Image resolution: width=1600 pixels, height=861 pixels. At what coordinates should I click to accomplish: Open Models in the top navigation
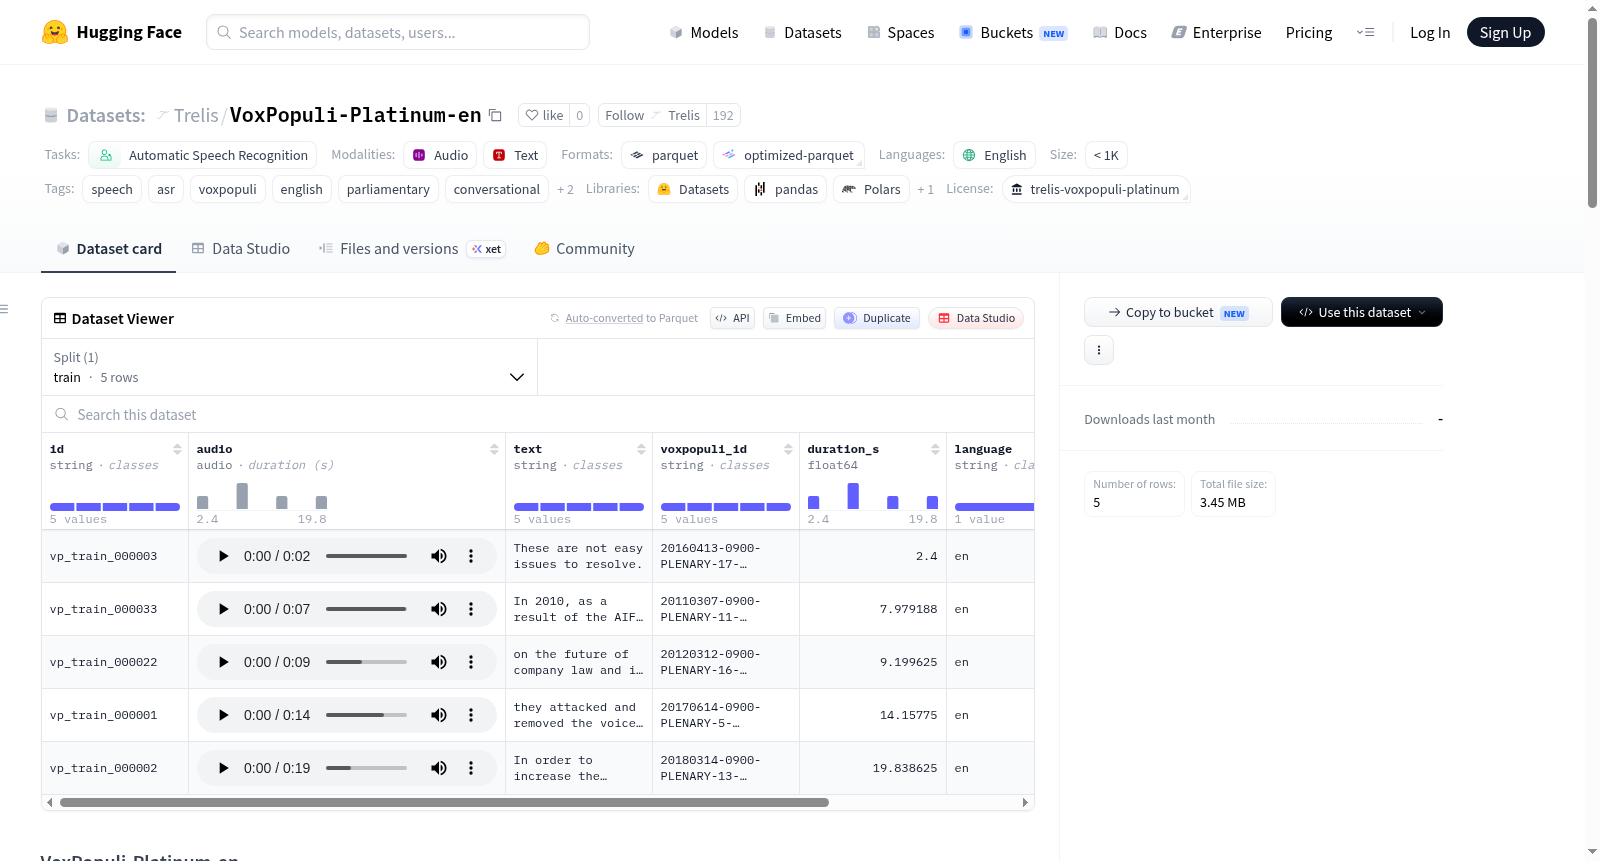point(704,33)
